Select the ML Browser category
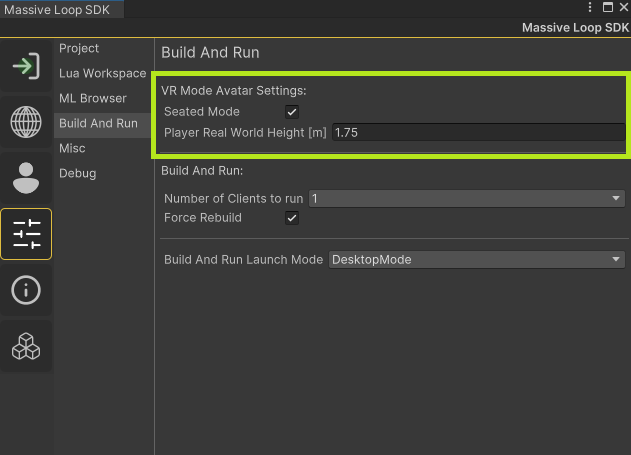This screenshot has width=631, height=455. [93, 98]
